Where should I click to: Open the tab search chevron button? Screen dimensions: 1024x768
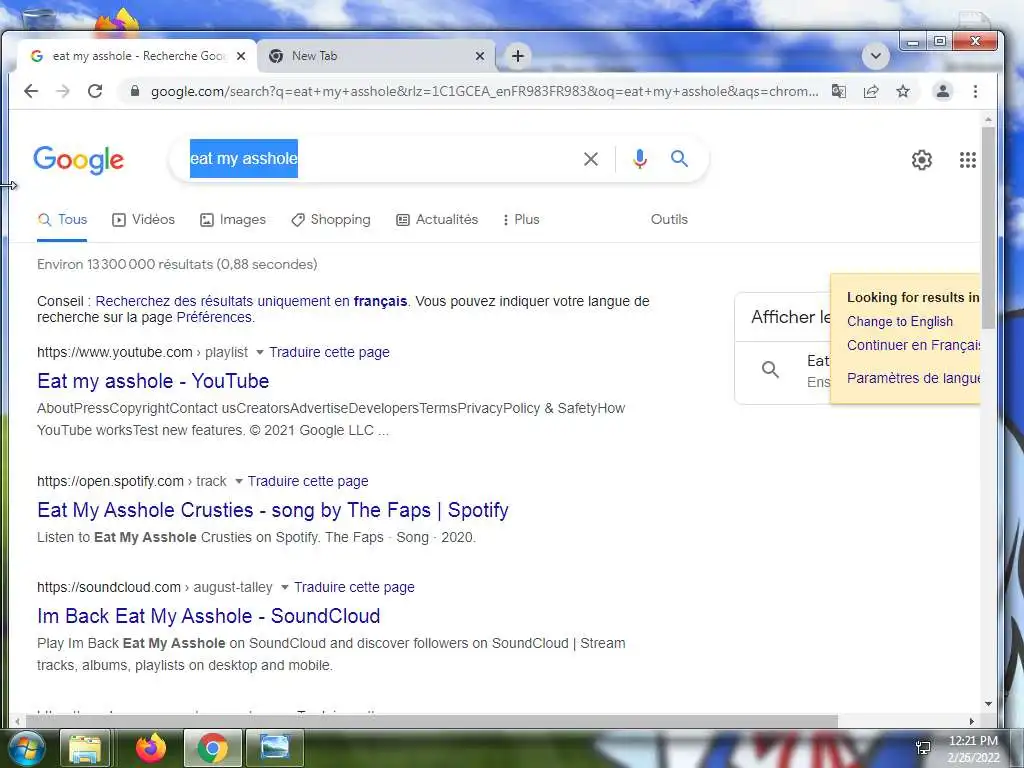[x=876, y=56]
